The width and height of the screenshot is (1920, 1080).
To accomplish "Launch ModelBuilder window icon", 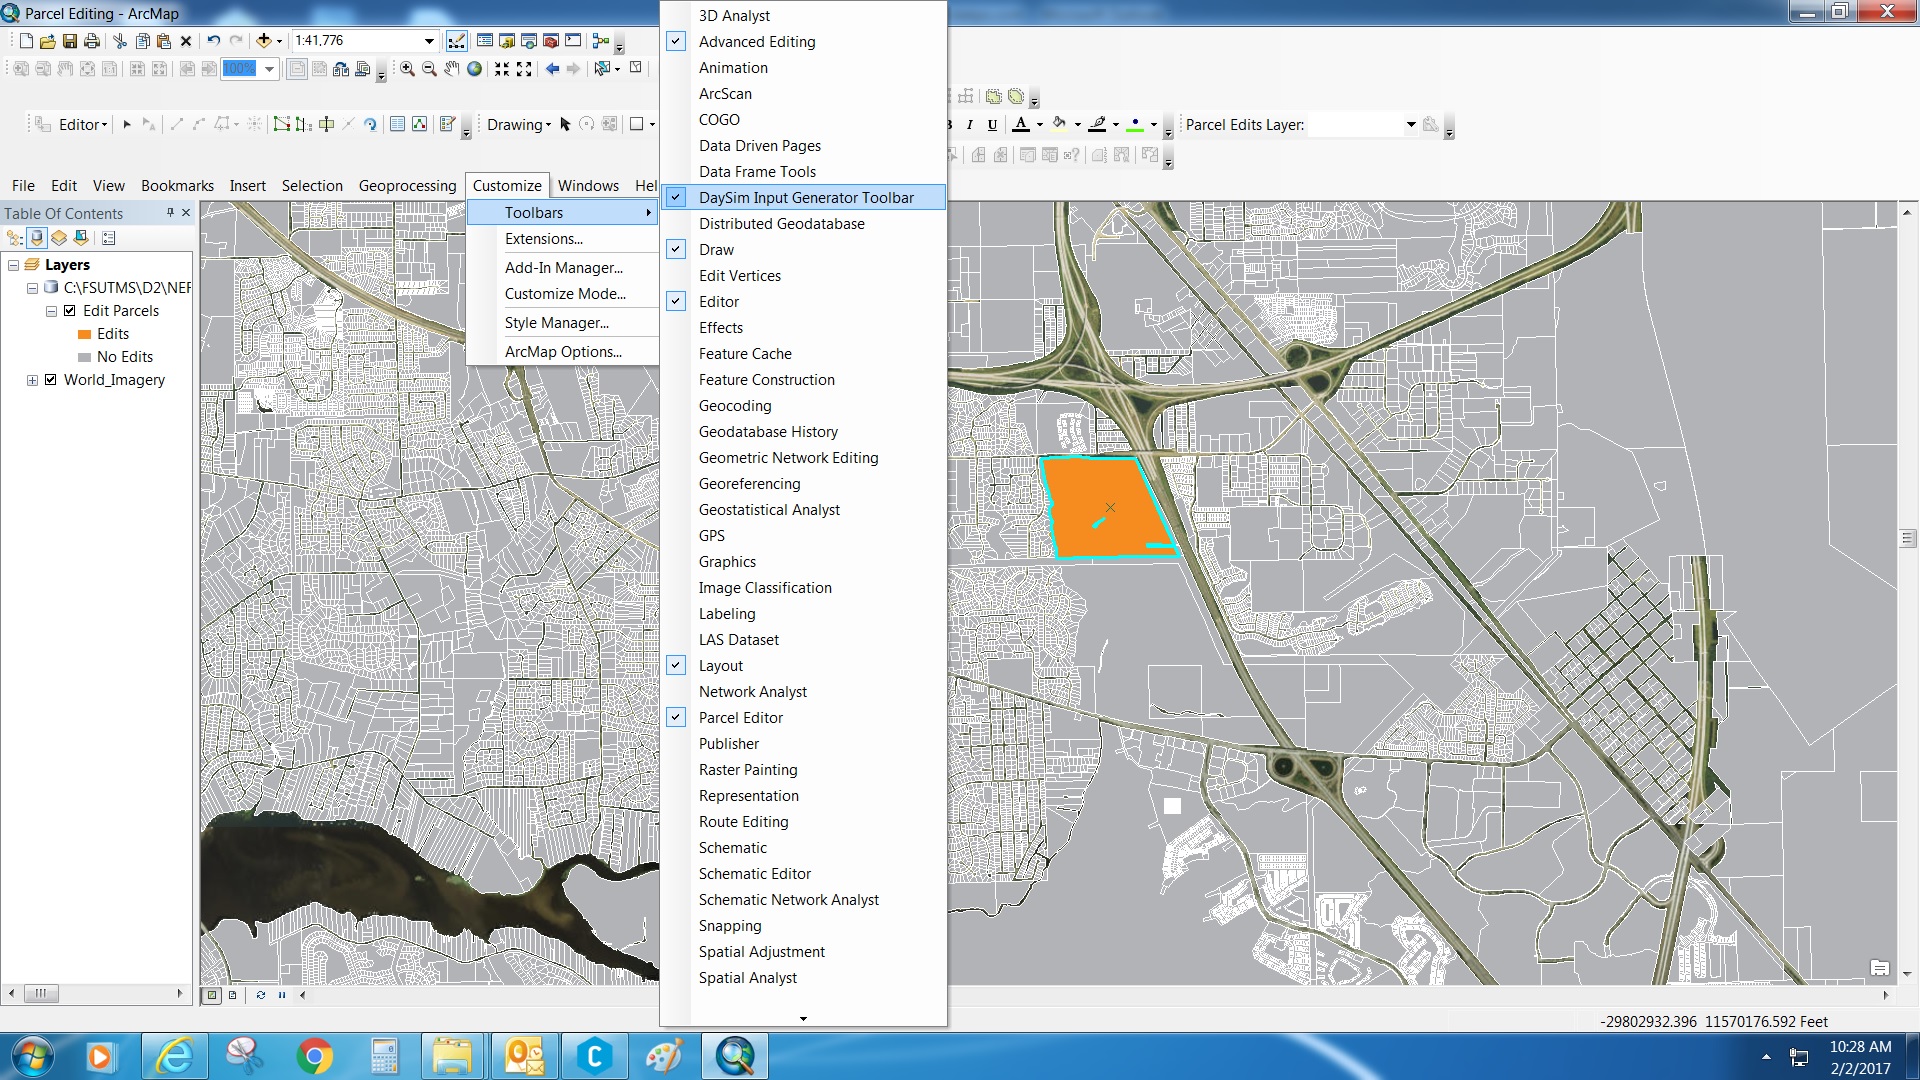I will click(x=600, y=41).
